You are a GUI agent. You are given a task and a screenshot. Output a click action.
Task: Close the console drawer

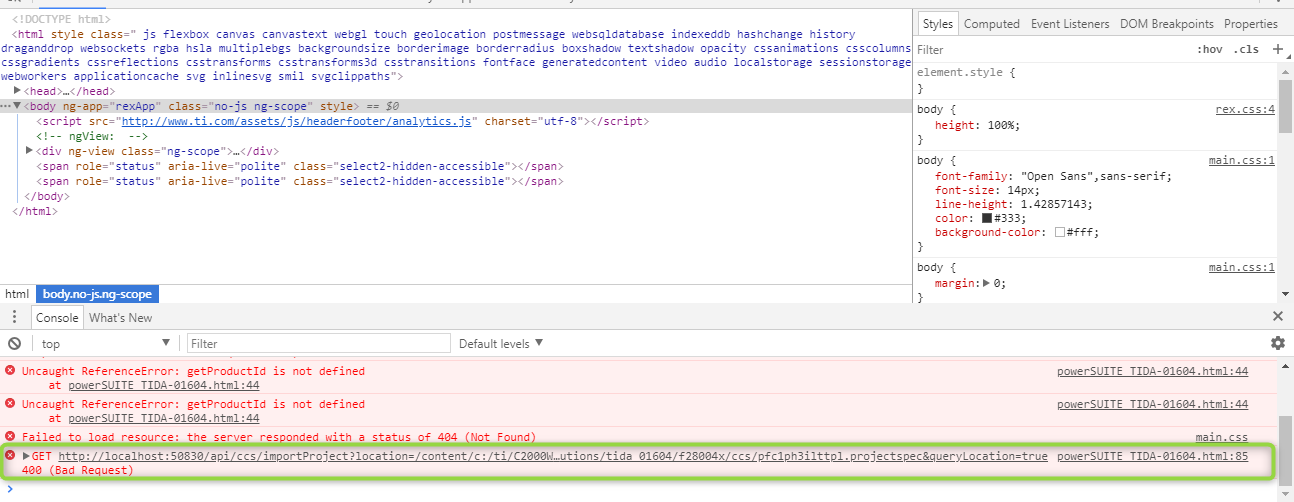(1277, 316)
